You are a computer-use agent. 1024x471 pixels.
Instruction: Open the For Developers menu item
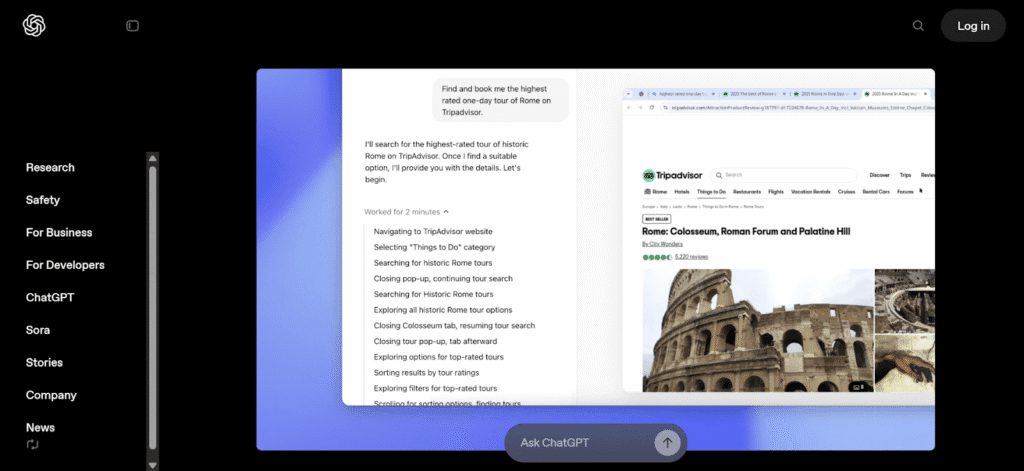pyautogui.click(x=65, y=265)
